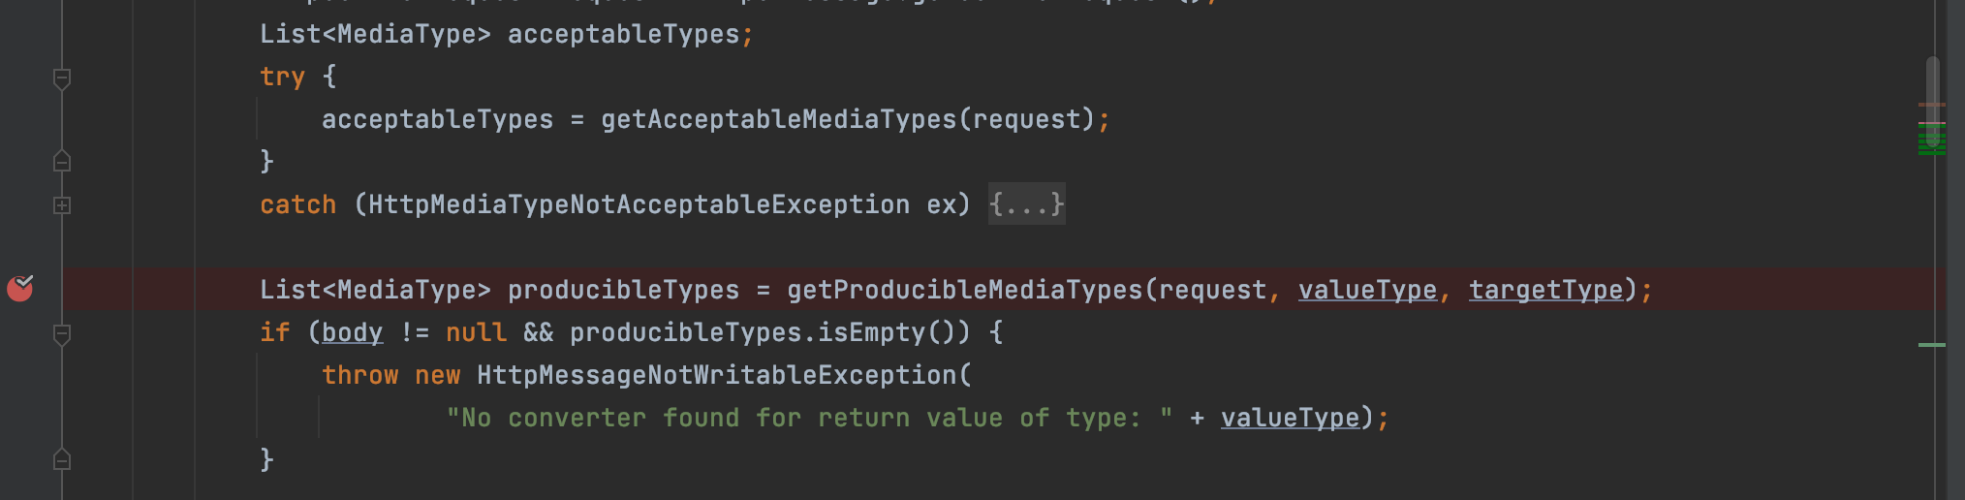
Task: Click the getProducibleMediaTypes method name
Action: click(x=964, y=290)
